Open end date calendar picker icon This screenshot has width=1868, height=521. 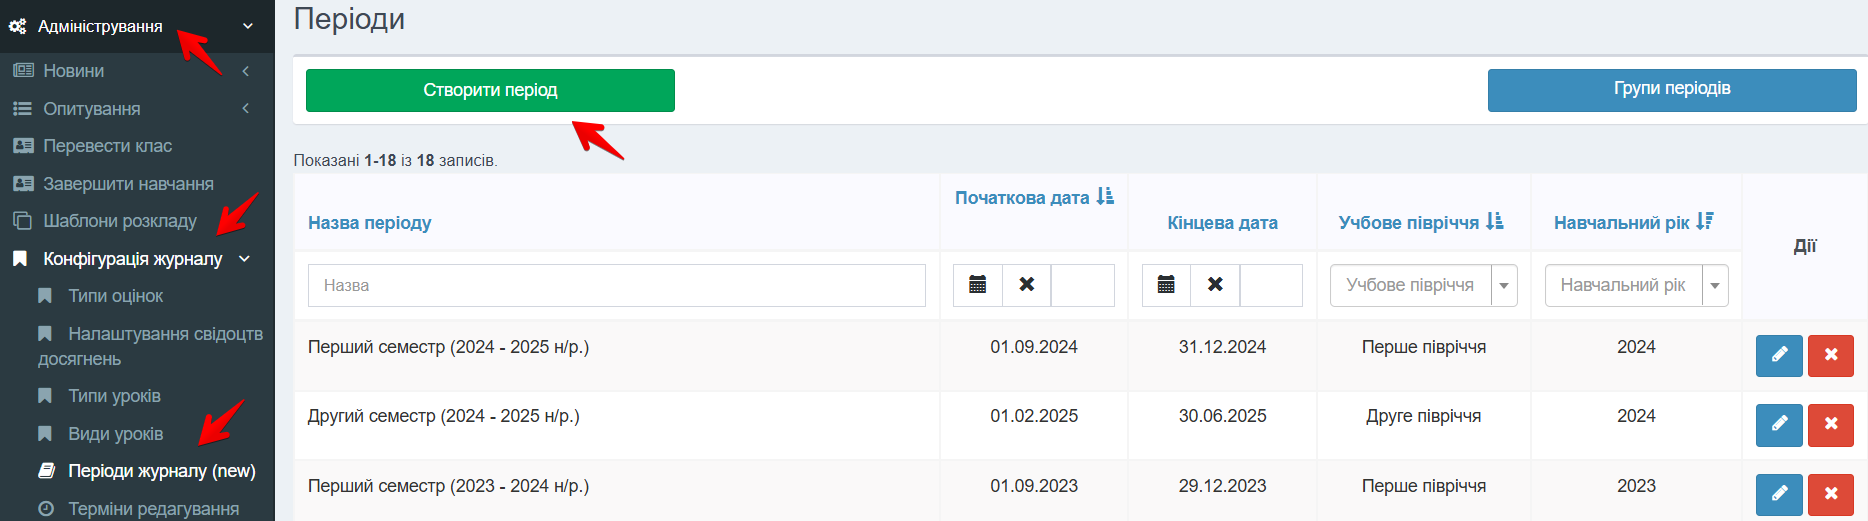tap(1166, 285)
